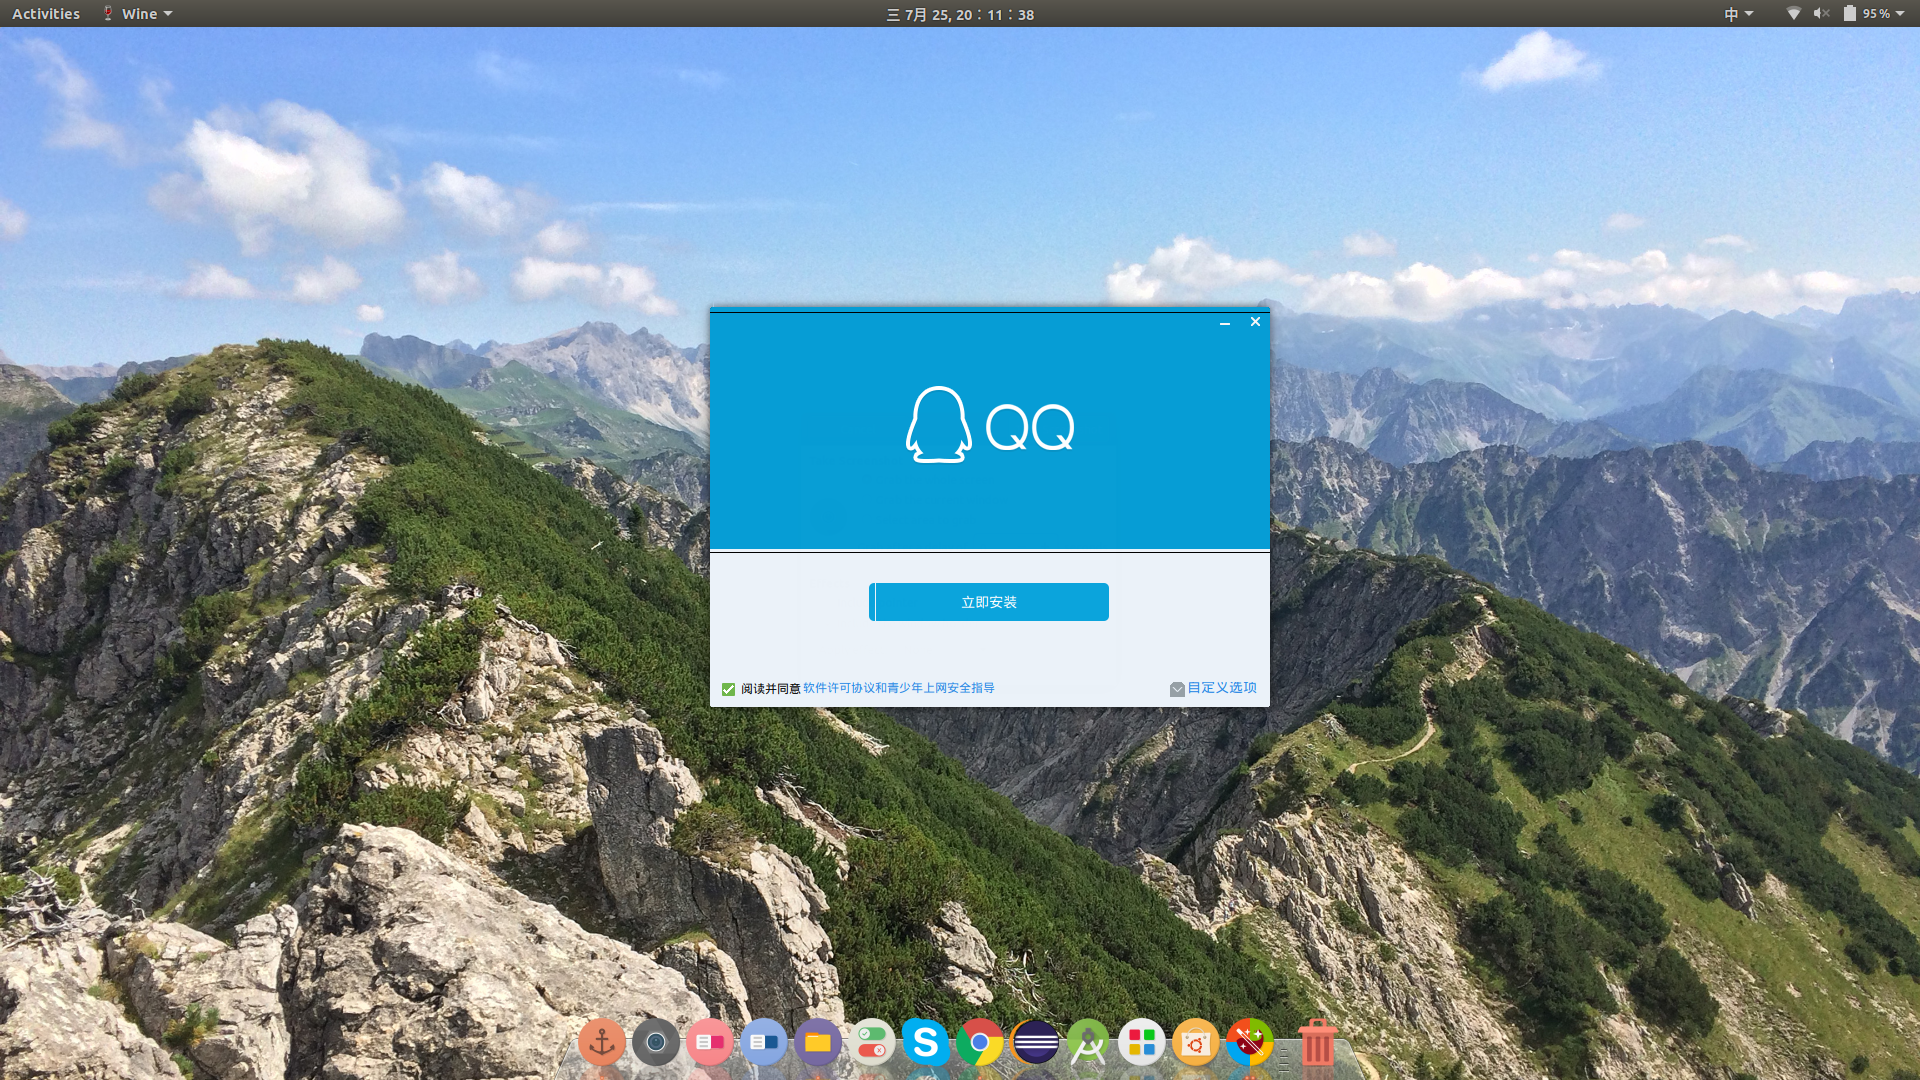
Task: Open the 中 input method menu
Action: [x=1739, y=14]
